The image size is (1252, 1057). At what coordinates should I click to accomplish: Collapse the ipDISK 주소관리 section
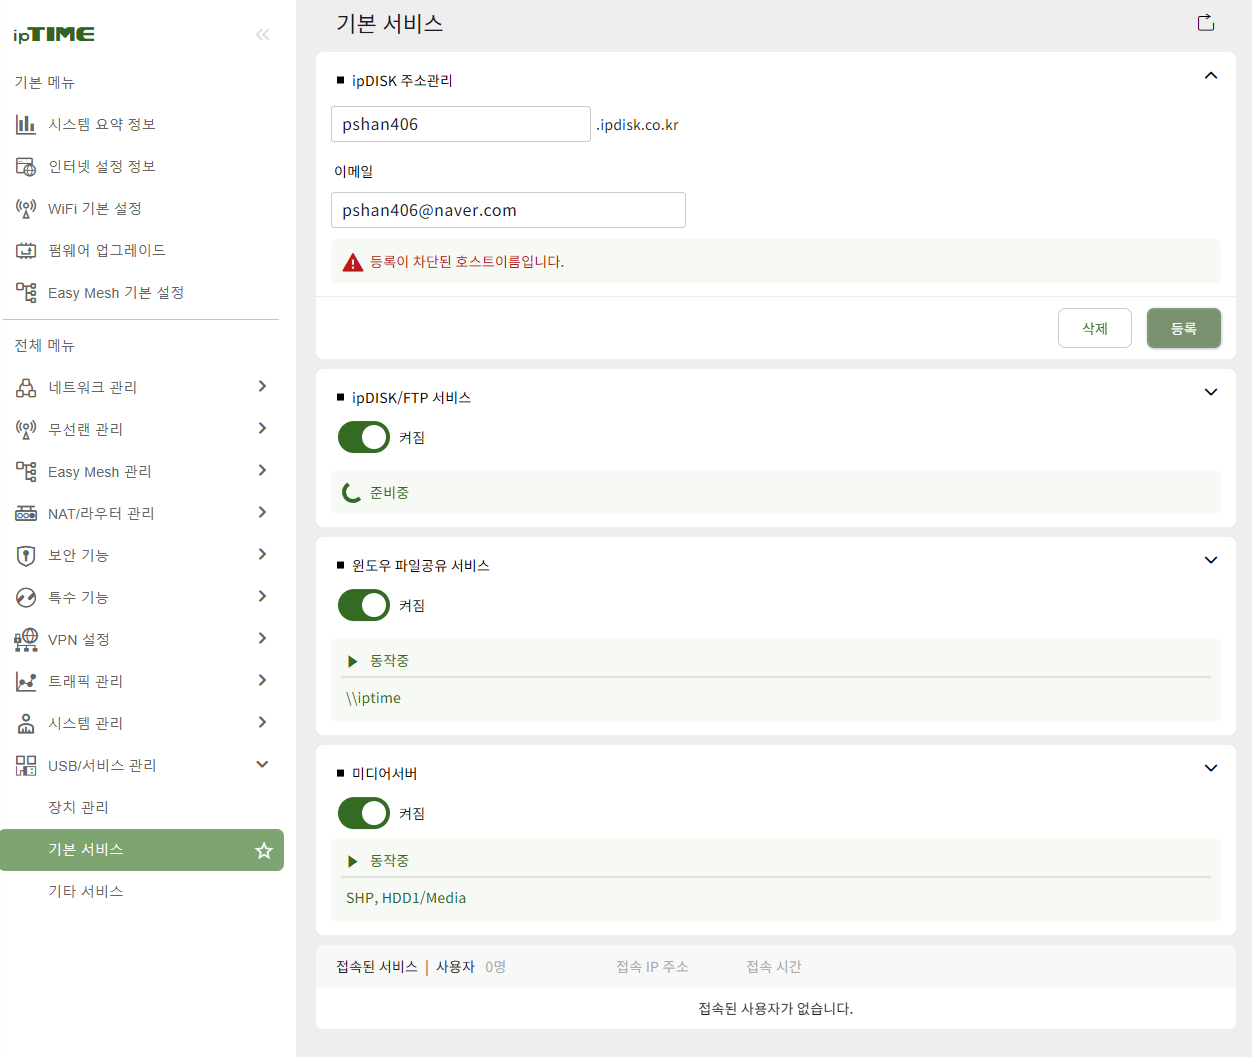click(1211, 76)
